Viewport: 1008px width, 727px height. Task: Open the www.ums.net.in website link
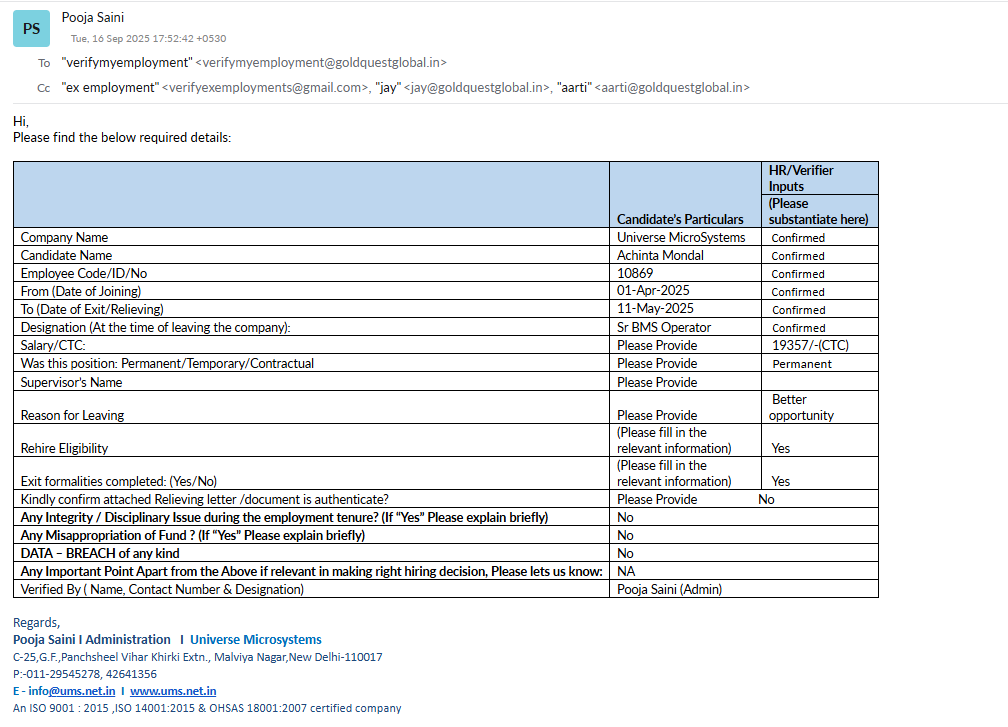coord(173,691)
